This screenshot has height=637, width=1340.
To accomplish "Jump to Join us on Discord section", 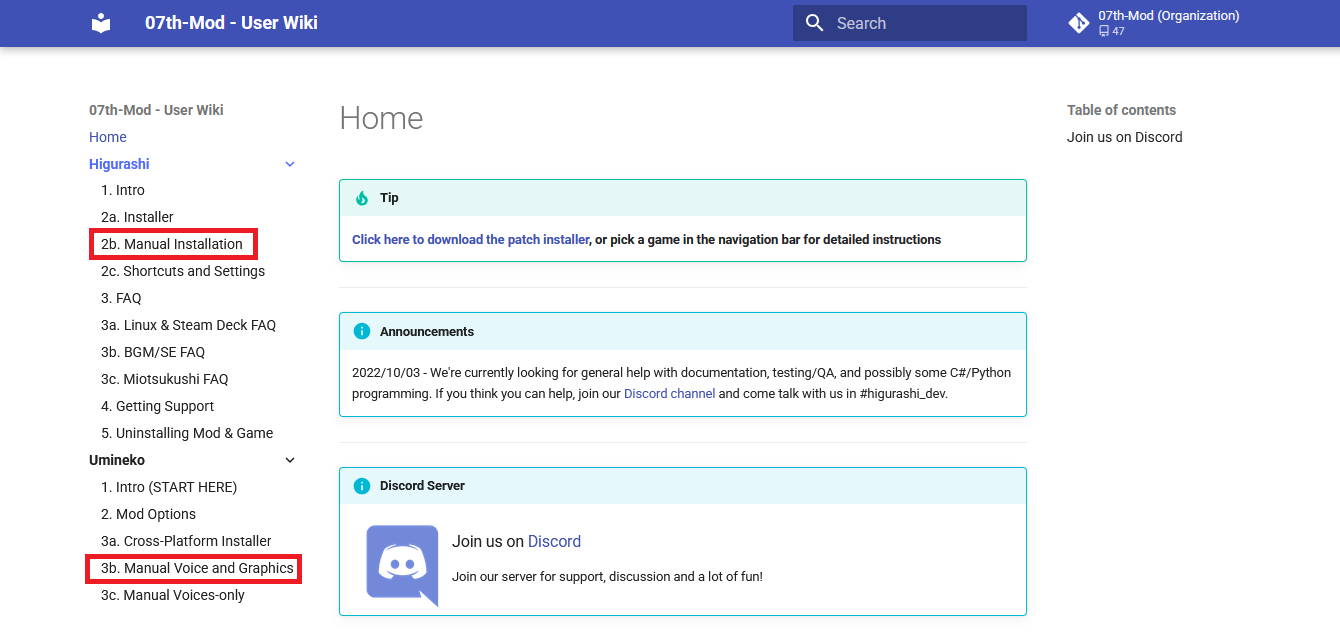I will [x=1124, y=137].
